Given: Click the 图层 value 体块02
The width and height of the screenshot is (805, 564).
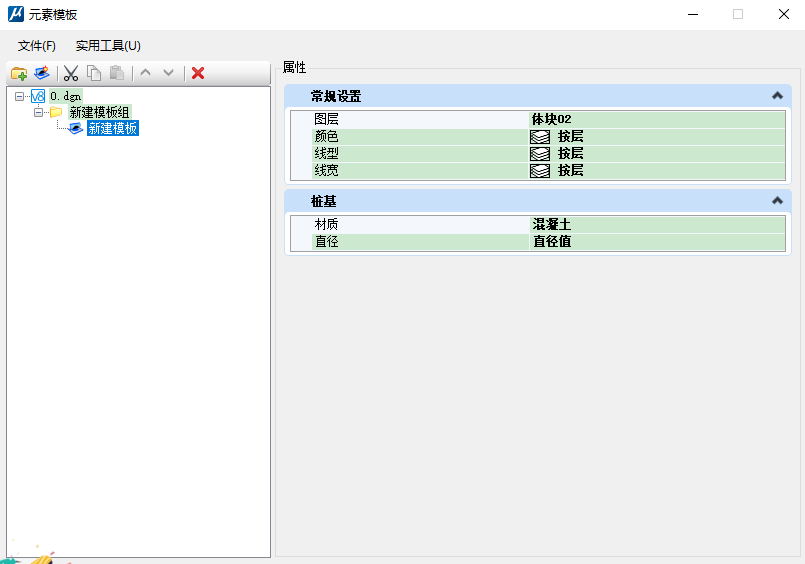Looking at the screenshot, I should click(x=656, y=119).
